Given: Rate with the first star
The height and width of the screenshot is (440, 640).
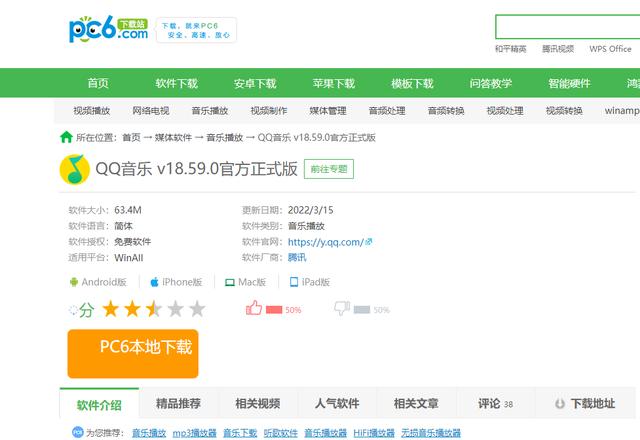Looking at the screenshot, I should tap(111, 309).
